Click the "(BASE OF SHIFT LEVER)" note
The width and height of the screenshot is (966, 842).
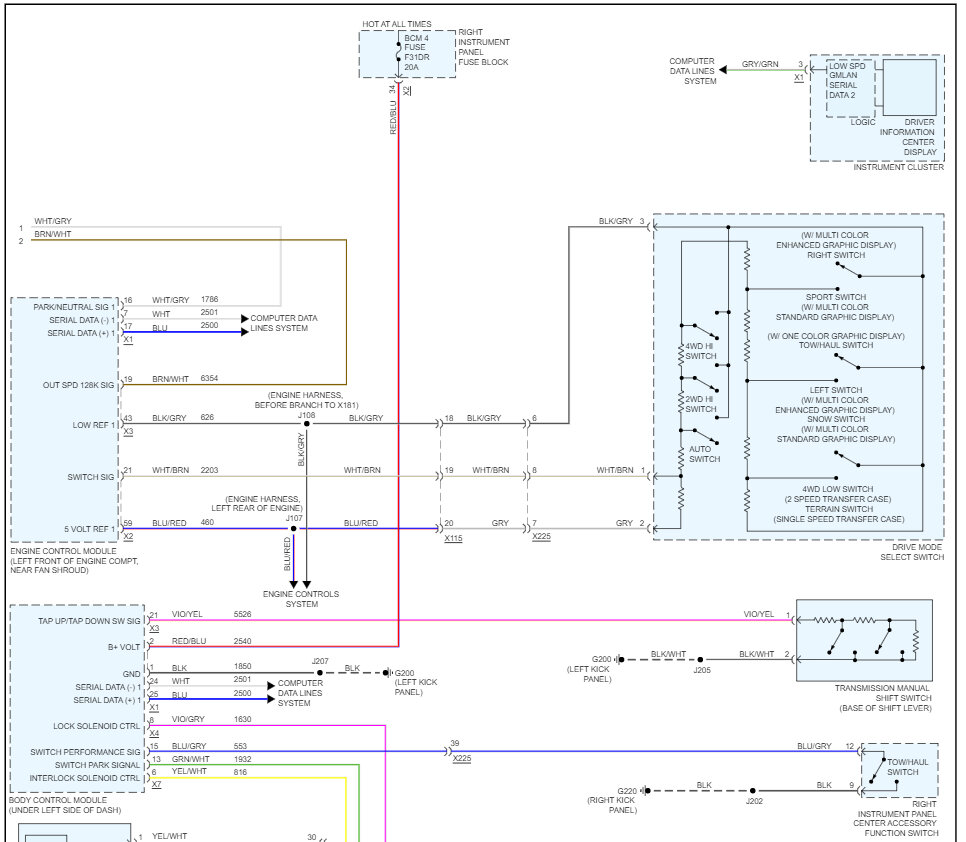[x=885, y=708]
